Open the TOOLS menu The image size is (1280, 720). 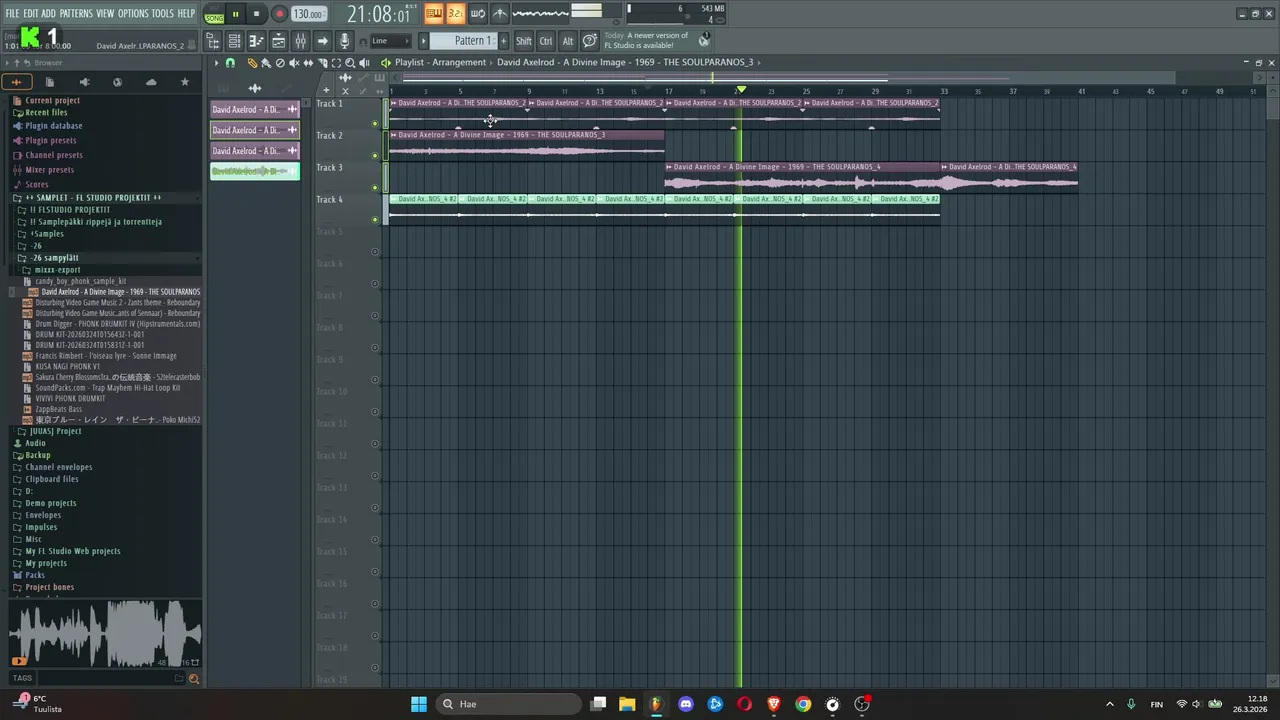pyautogui.click(x=162, y=14)
